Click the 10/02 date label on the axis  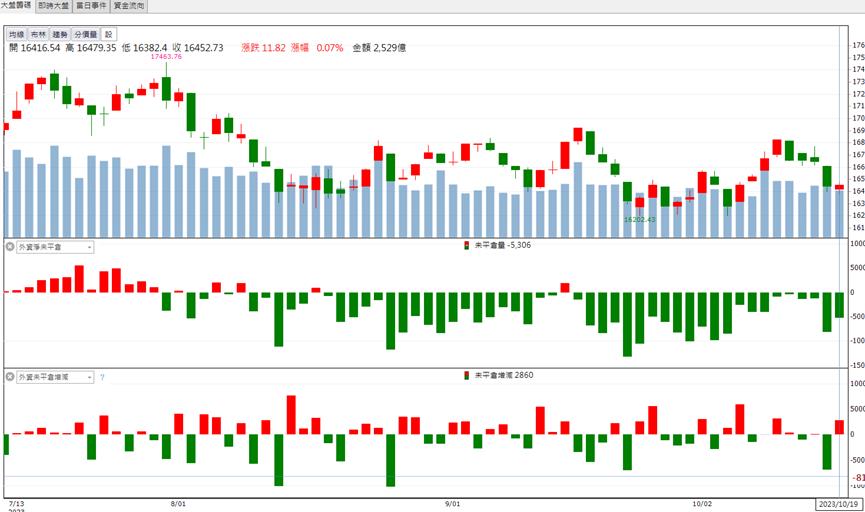702,504
